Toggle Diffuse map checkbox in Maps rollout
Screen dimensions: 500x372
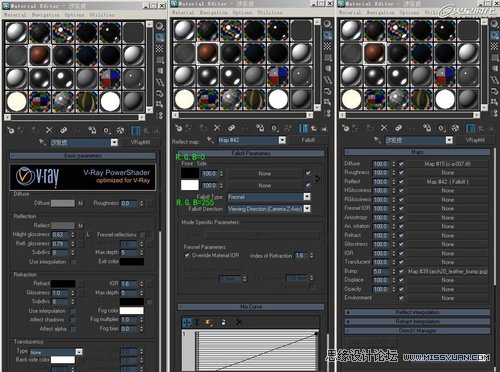click(x=401, y=164)
